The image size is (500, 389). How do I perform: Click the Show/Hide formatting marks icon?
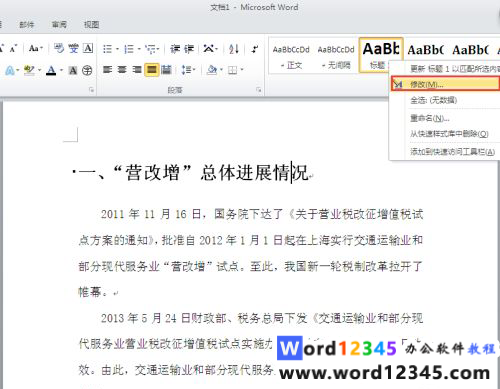tap(255, 49)
